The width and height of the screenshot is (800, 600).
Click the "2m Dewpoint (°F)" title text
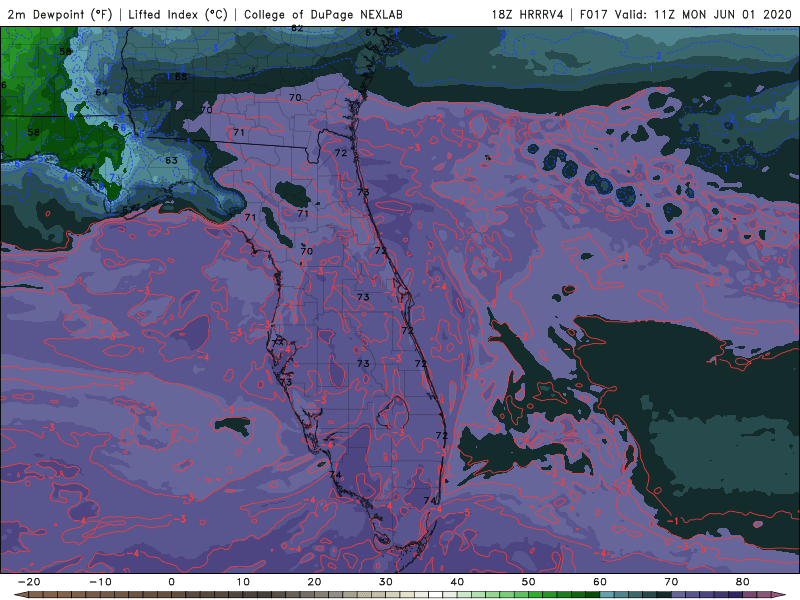[60, 14]
